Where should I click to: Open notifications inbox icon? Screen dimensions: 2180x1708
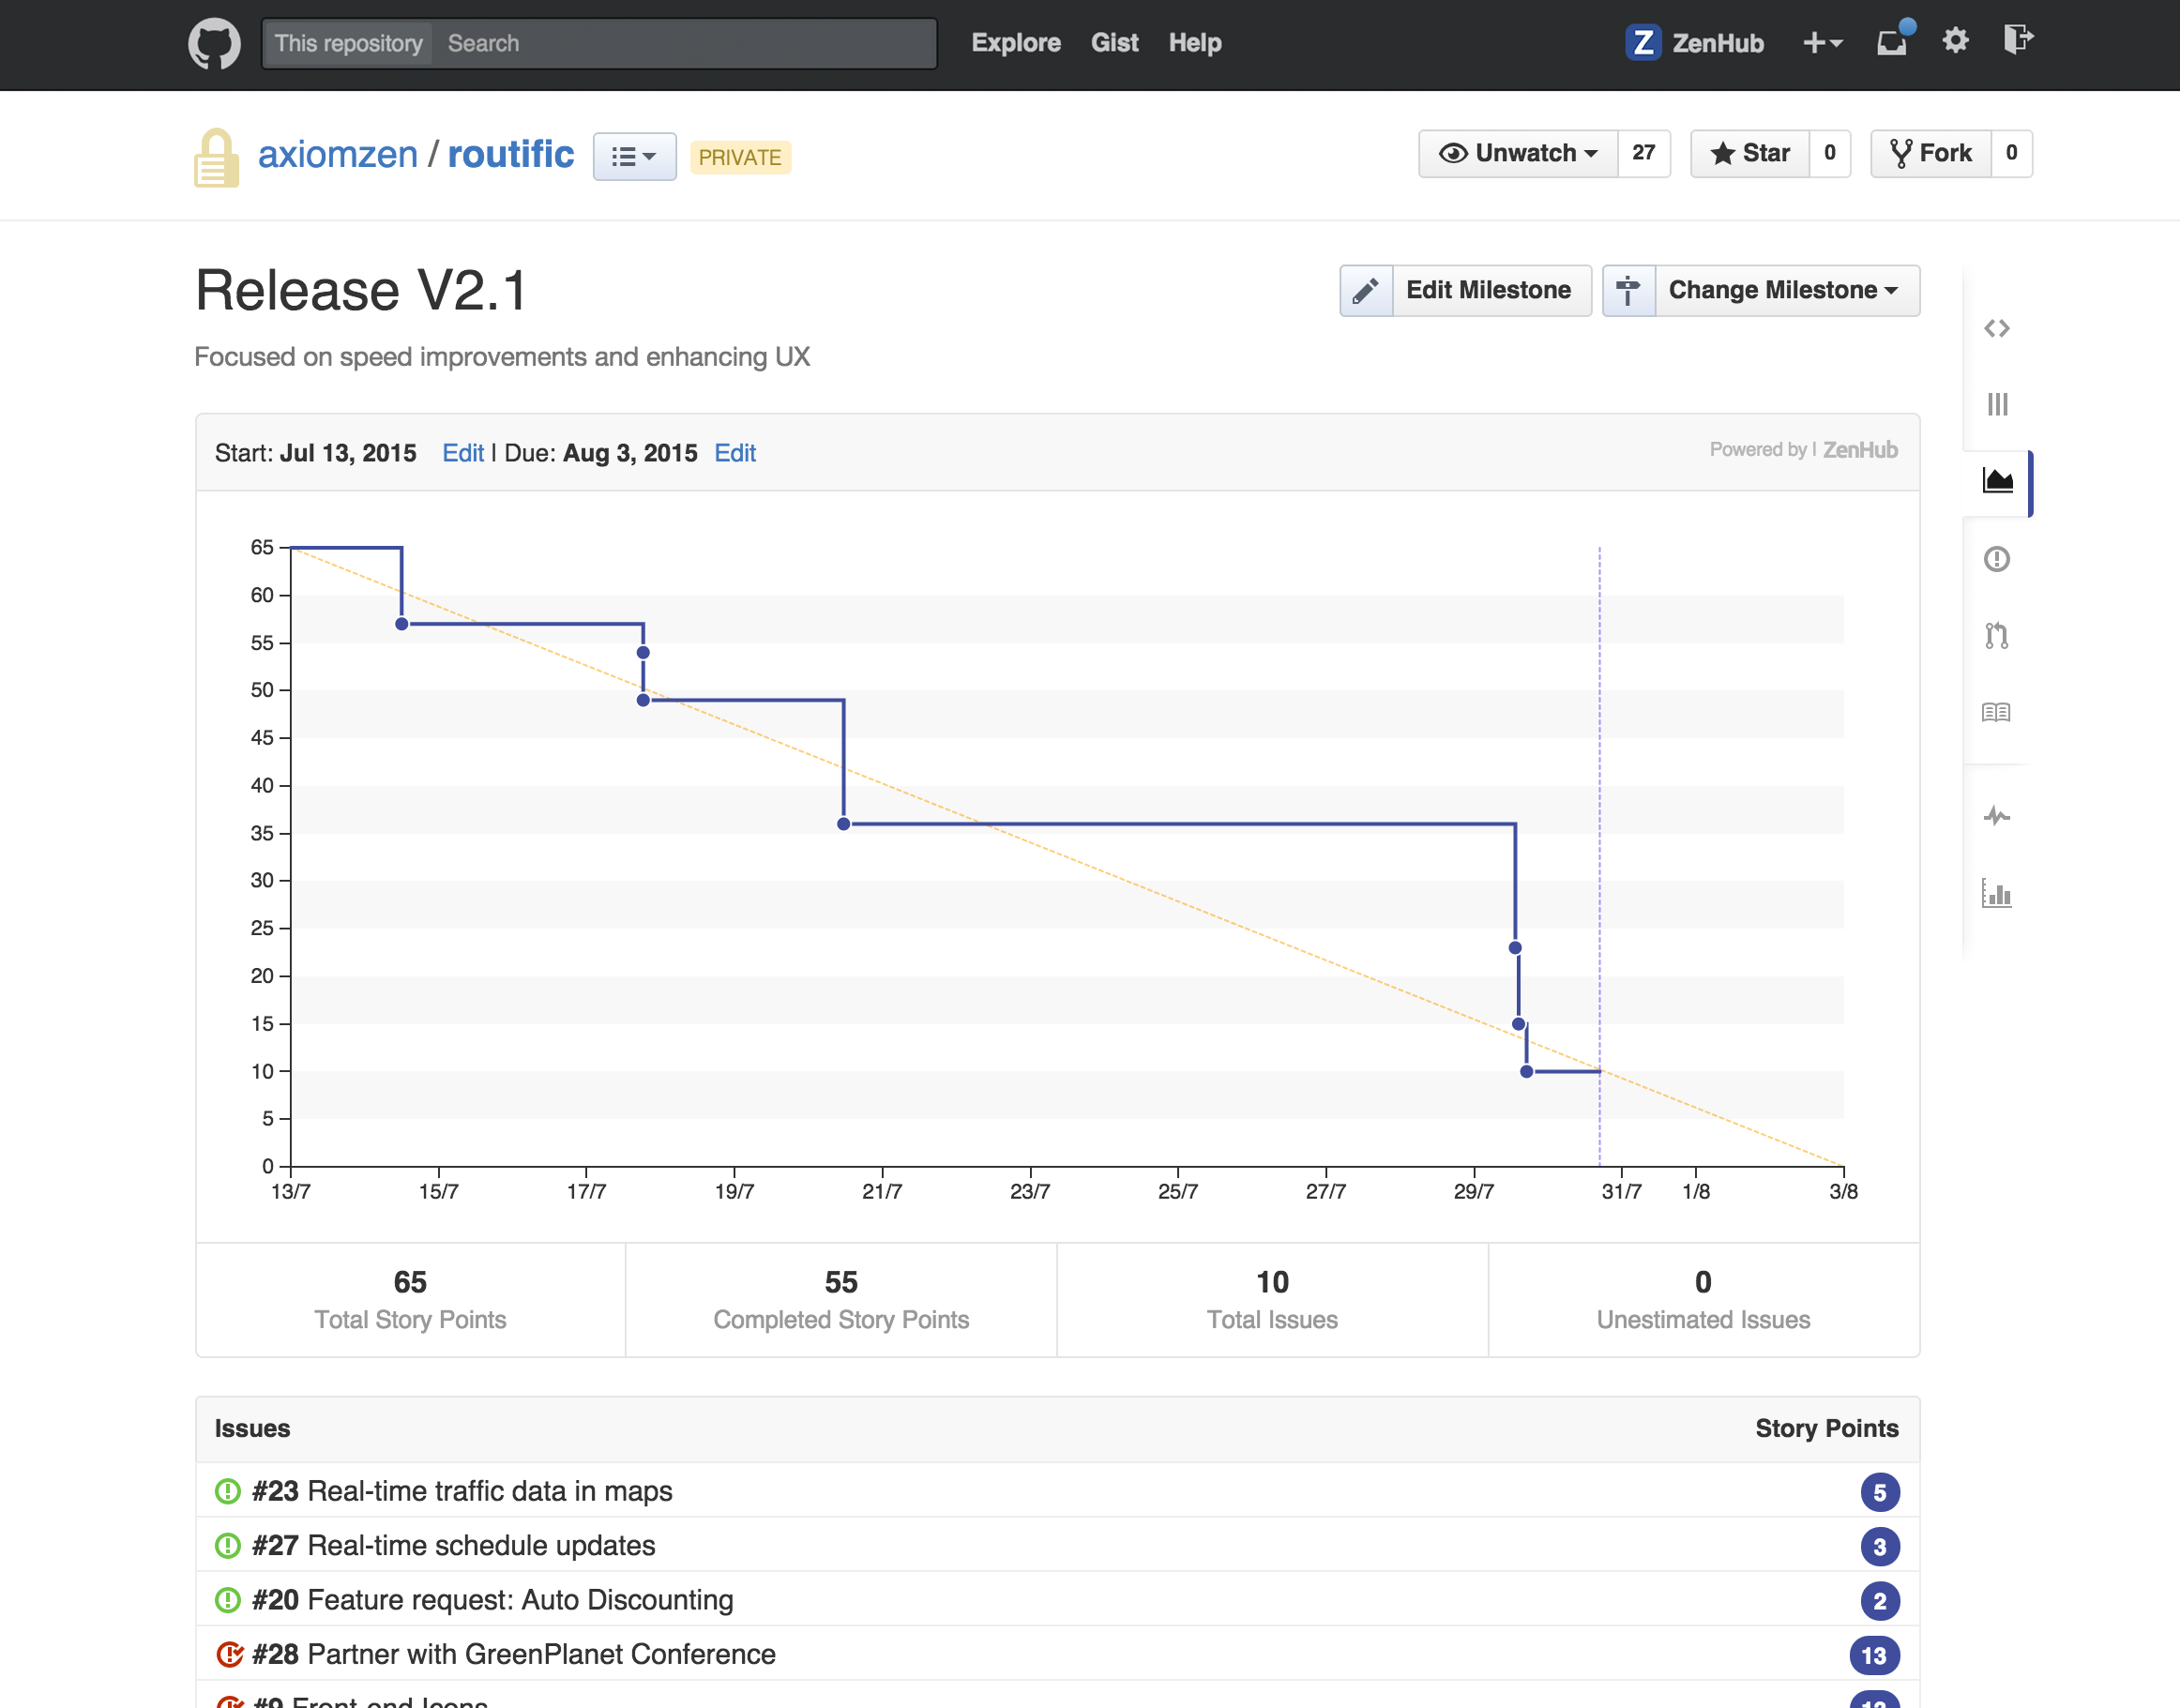(1891, 43)
